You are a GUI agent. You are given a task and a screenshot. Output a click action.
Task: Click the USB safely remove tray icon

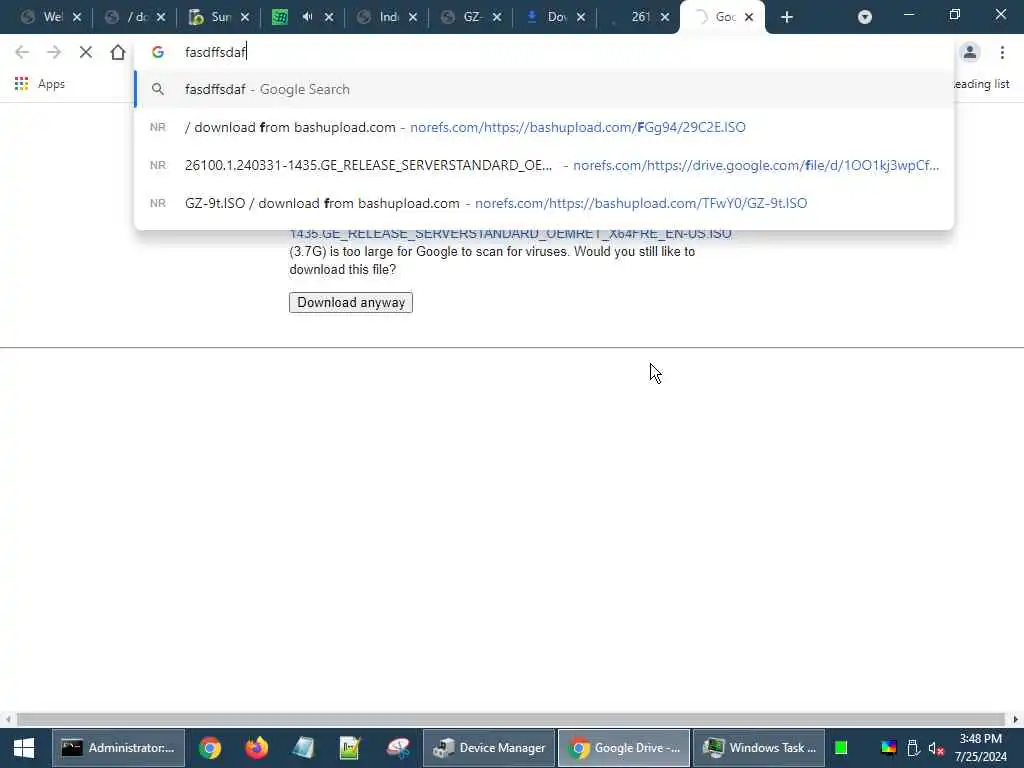coord(913,748)
